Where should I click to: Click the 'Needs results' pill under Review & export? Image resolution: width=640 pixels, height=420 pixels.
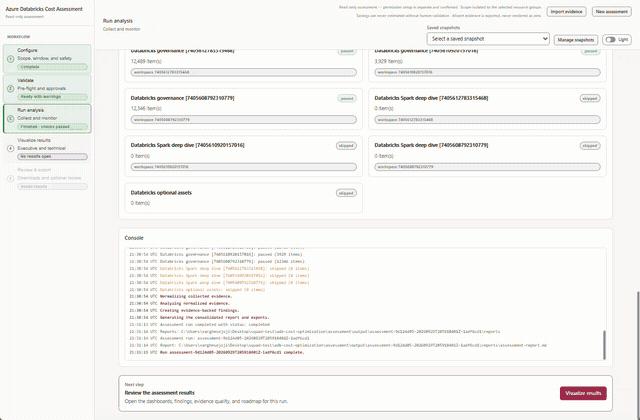tap(52, 187)
